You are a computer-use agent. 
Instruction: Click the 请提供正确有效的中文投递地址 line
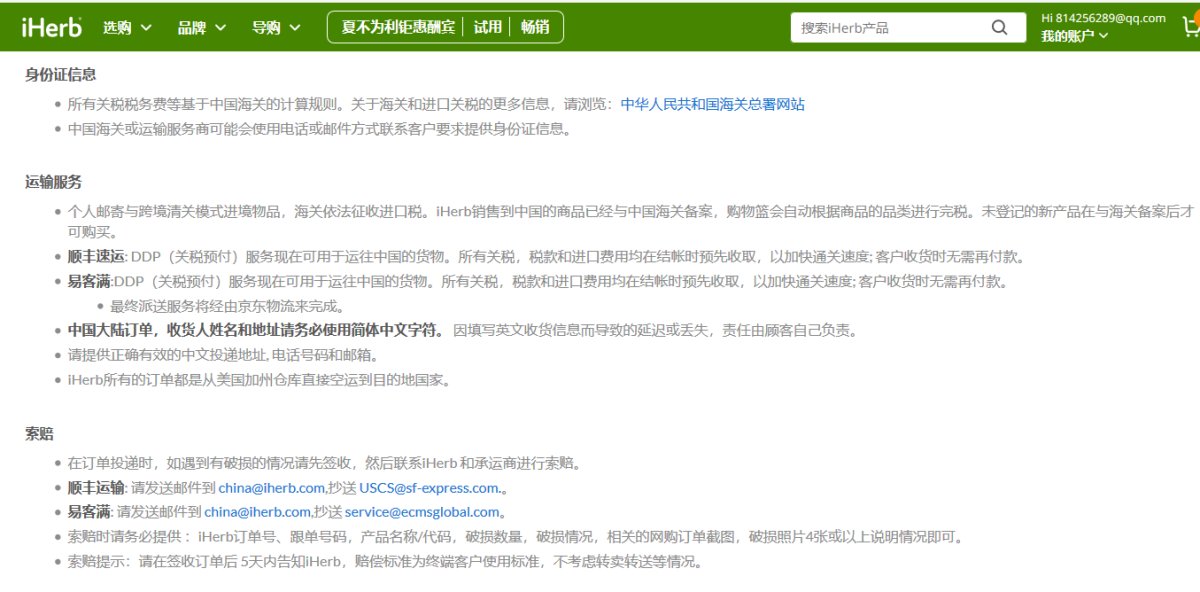click(x=223, y=355)
